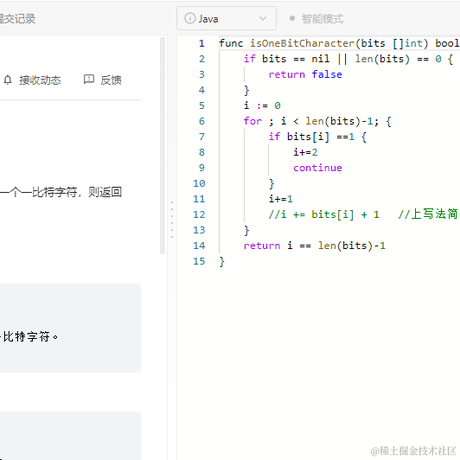
Task: Click the 反馈 feedback icon
Action: tap(89, 80)
